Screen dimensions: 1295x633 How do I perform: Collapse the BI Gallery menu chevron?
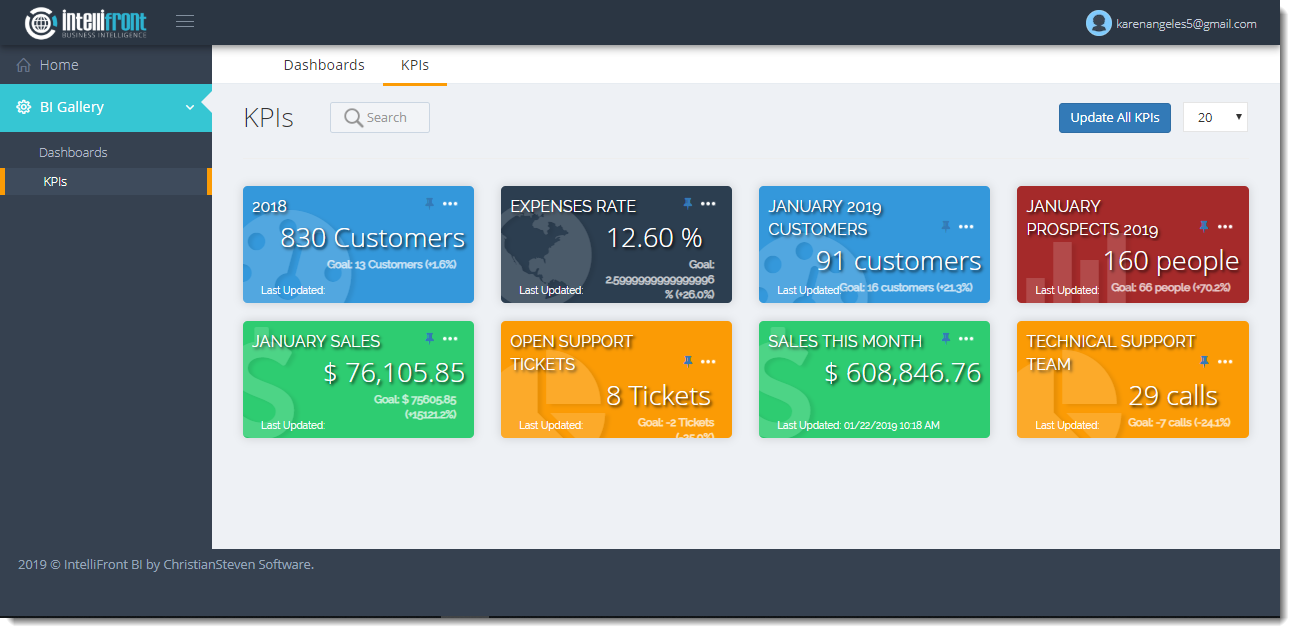pyautogui.click(x=190, y=108)
